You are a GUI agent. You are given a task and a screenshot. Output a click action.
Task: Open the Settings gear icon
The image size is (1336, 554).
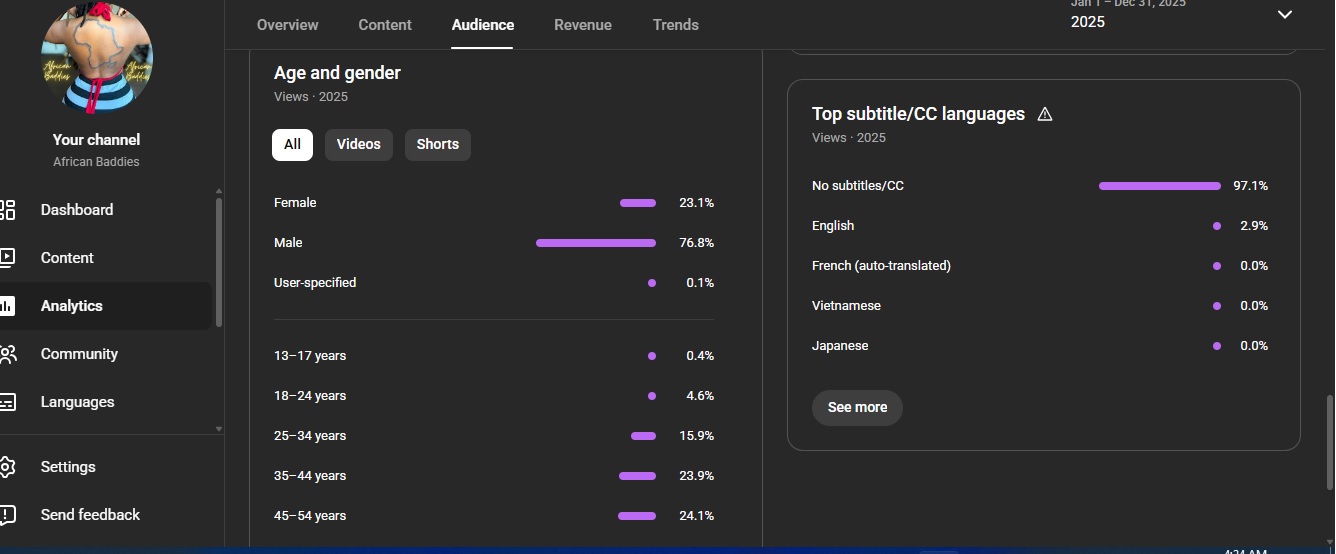[8, 467]
